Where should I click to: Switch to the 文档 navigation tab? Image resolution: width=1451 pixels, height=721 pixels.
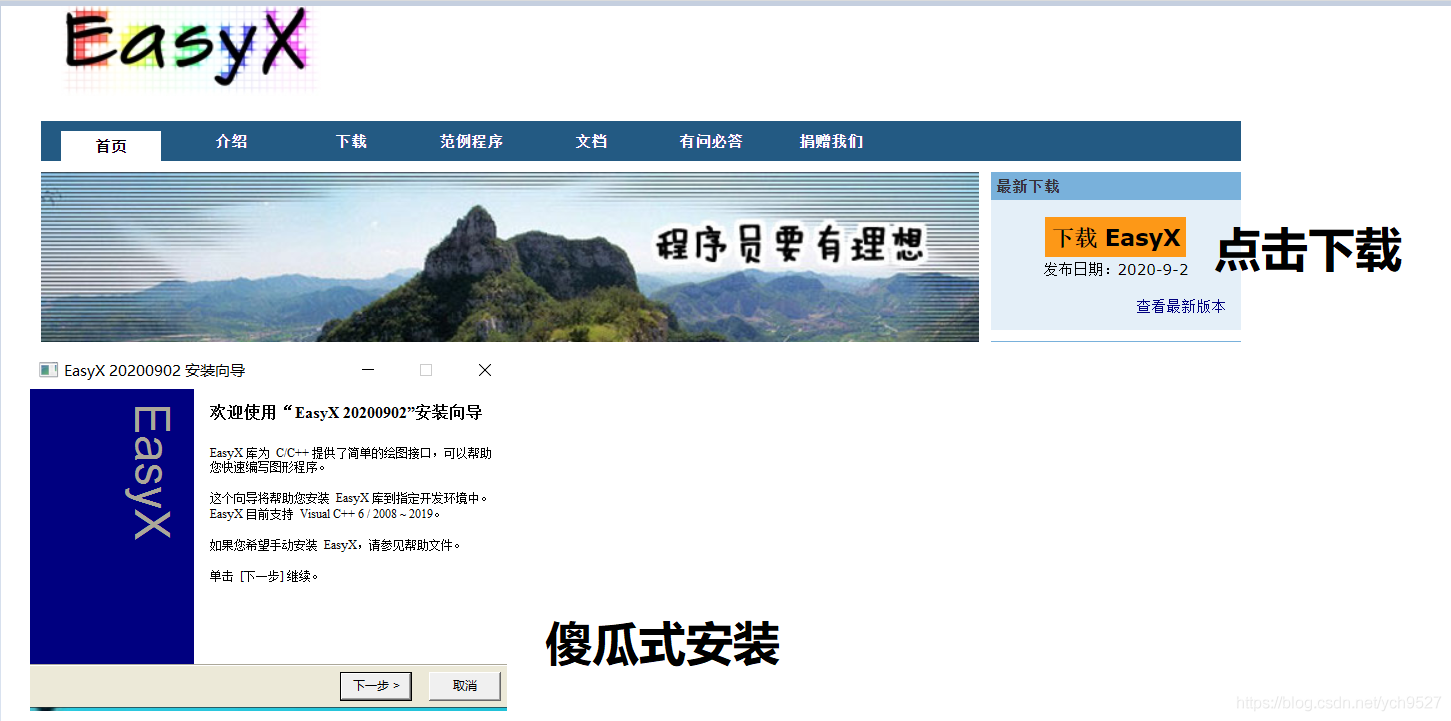point(591,141)
